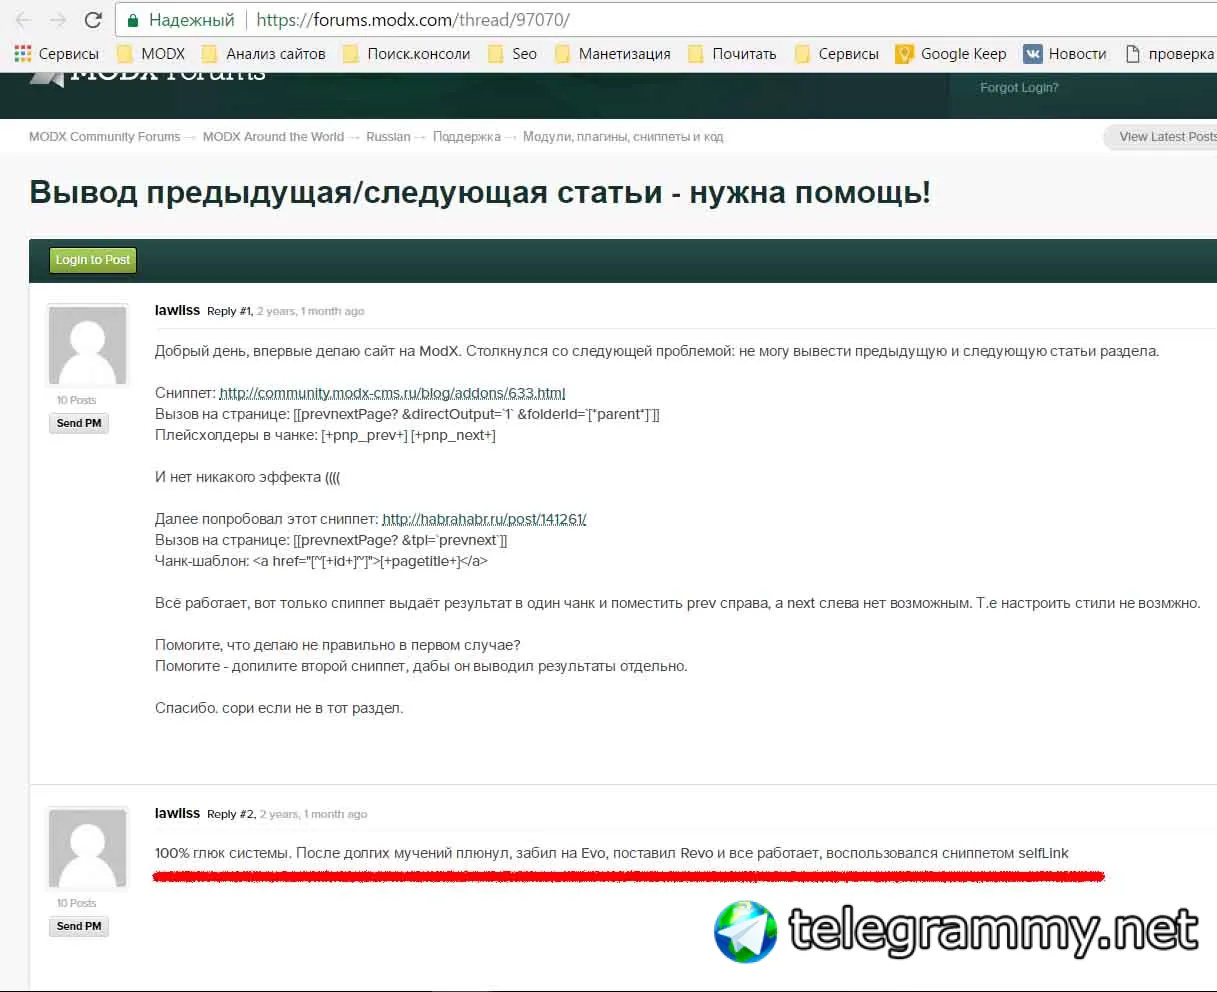Click the browser forward arrow
This screenshot has height=992, width=1217.
(x=58, y=20)
